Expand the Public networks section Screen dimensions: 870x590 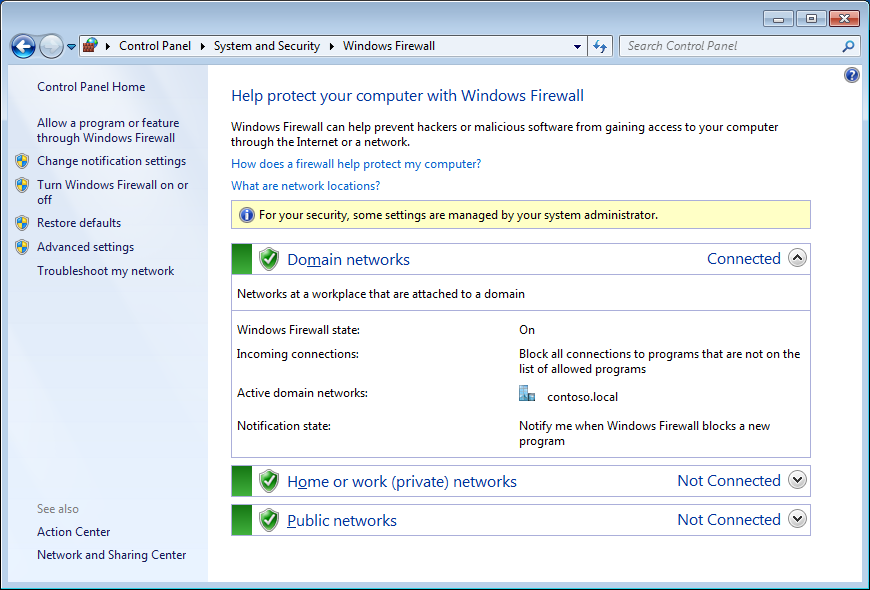pyautogui.click(x=797, y=519)
